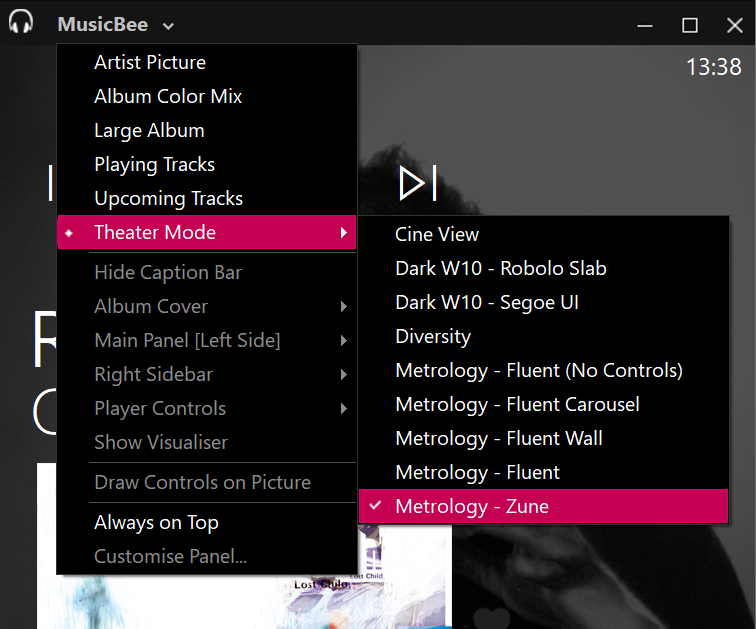Expand Main Panel [Left Side] arrow
Screen dimensions: 756x629
pyautogui.click(x=344, y=341)
